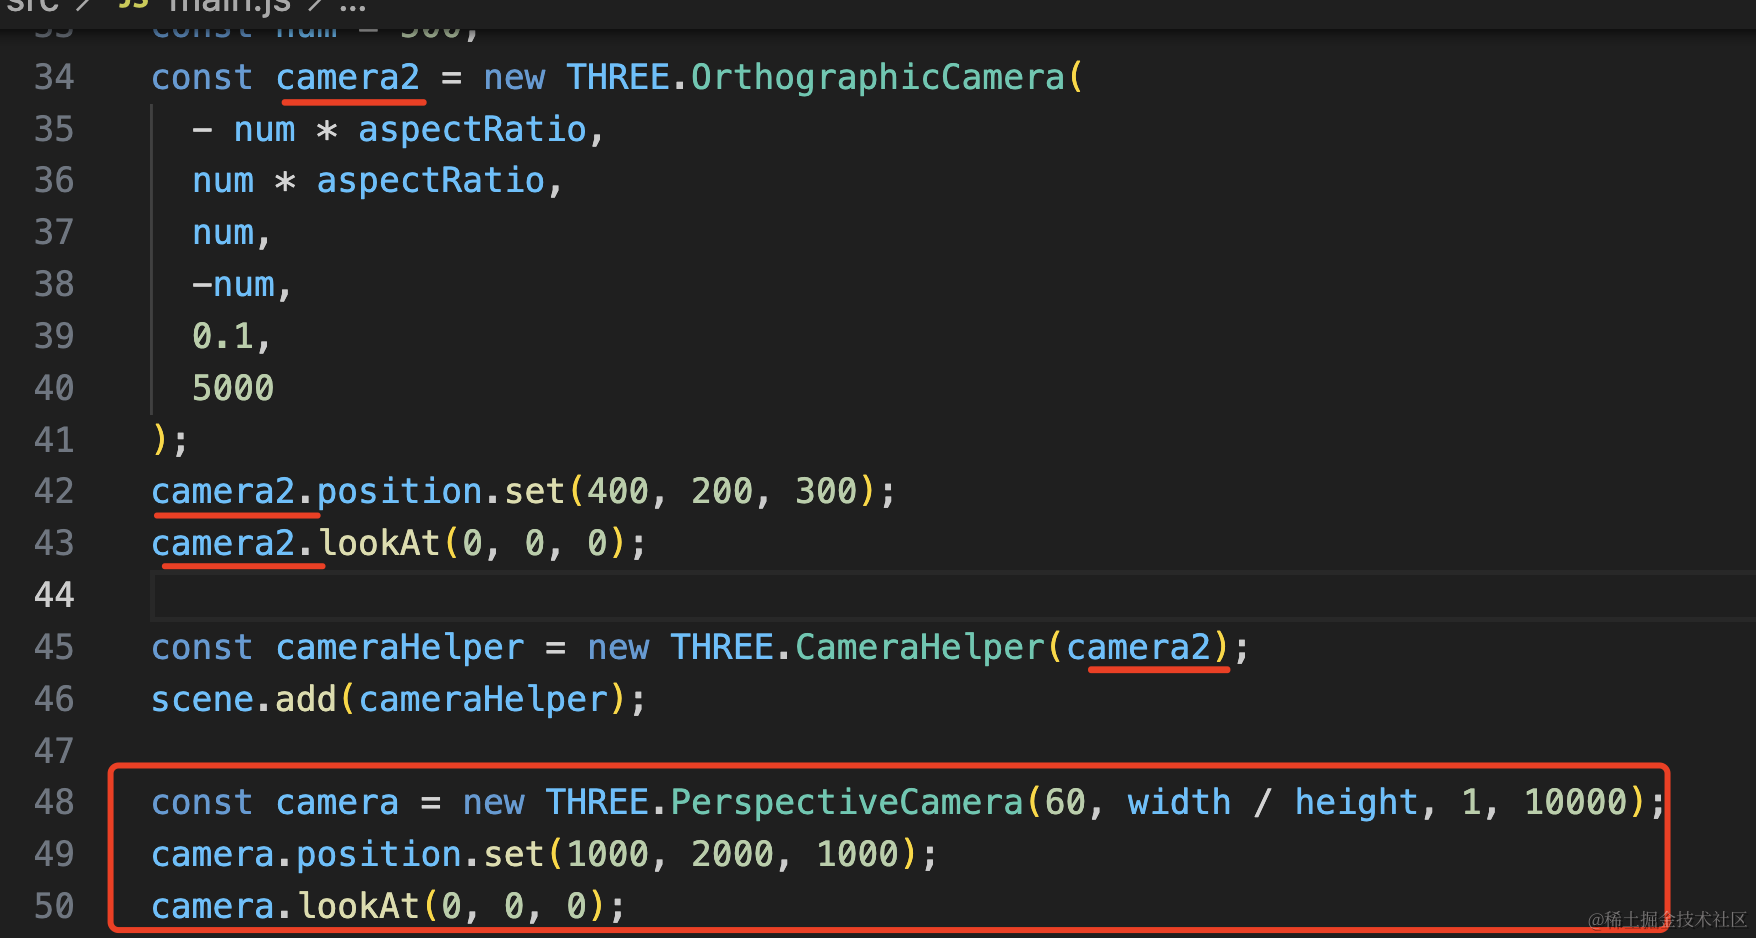
Task: Click CameraHelper class name on line 45
Action: [x=920, y=647]
